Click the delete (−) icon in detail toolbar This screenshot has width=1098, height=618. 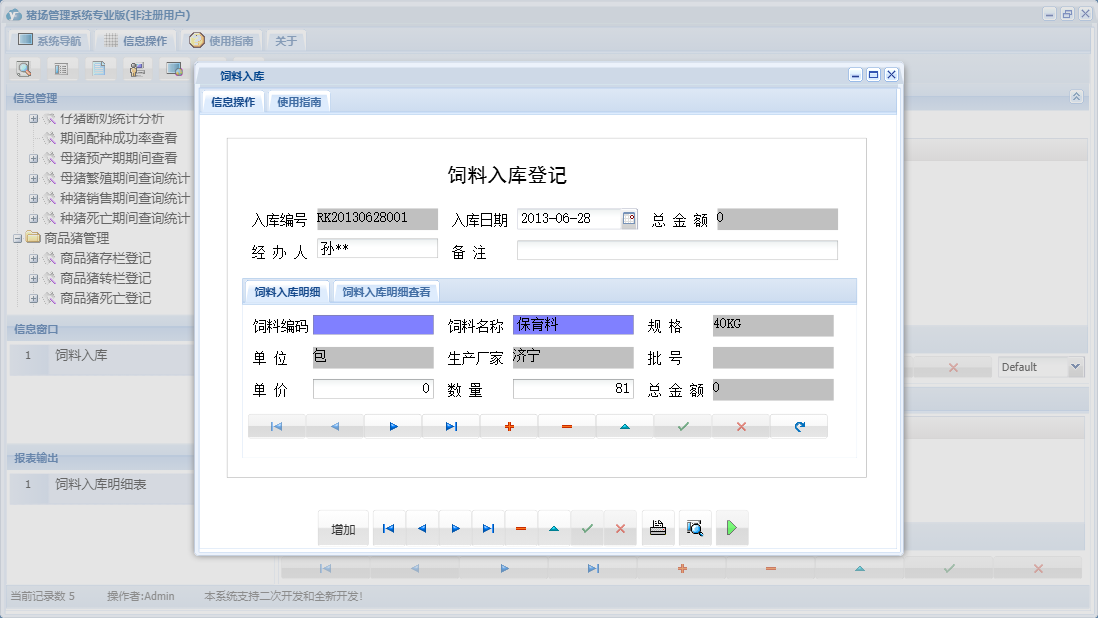pyautogui.click(x=567, y=425)
